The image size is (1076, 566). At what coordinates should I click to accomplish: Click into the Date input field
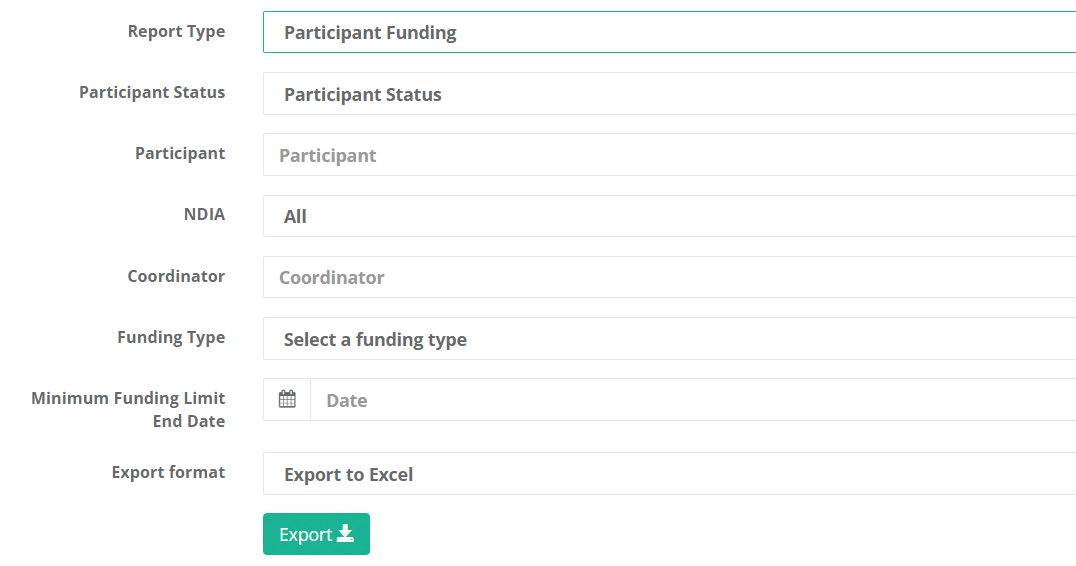(693, 400)
